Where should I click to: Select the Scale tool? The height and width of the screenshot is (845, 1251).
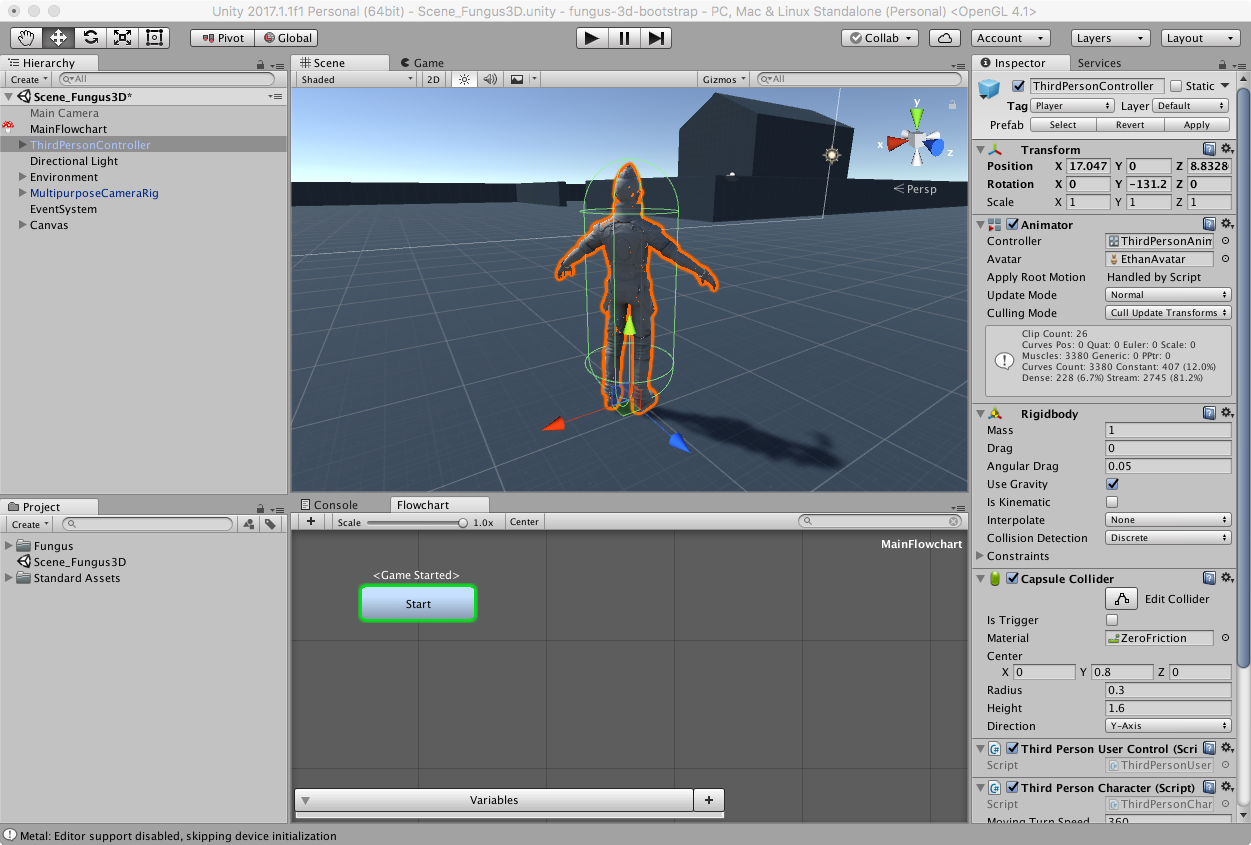pos(122,38)
